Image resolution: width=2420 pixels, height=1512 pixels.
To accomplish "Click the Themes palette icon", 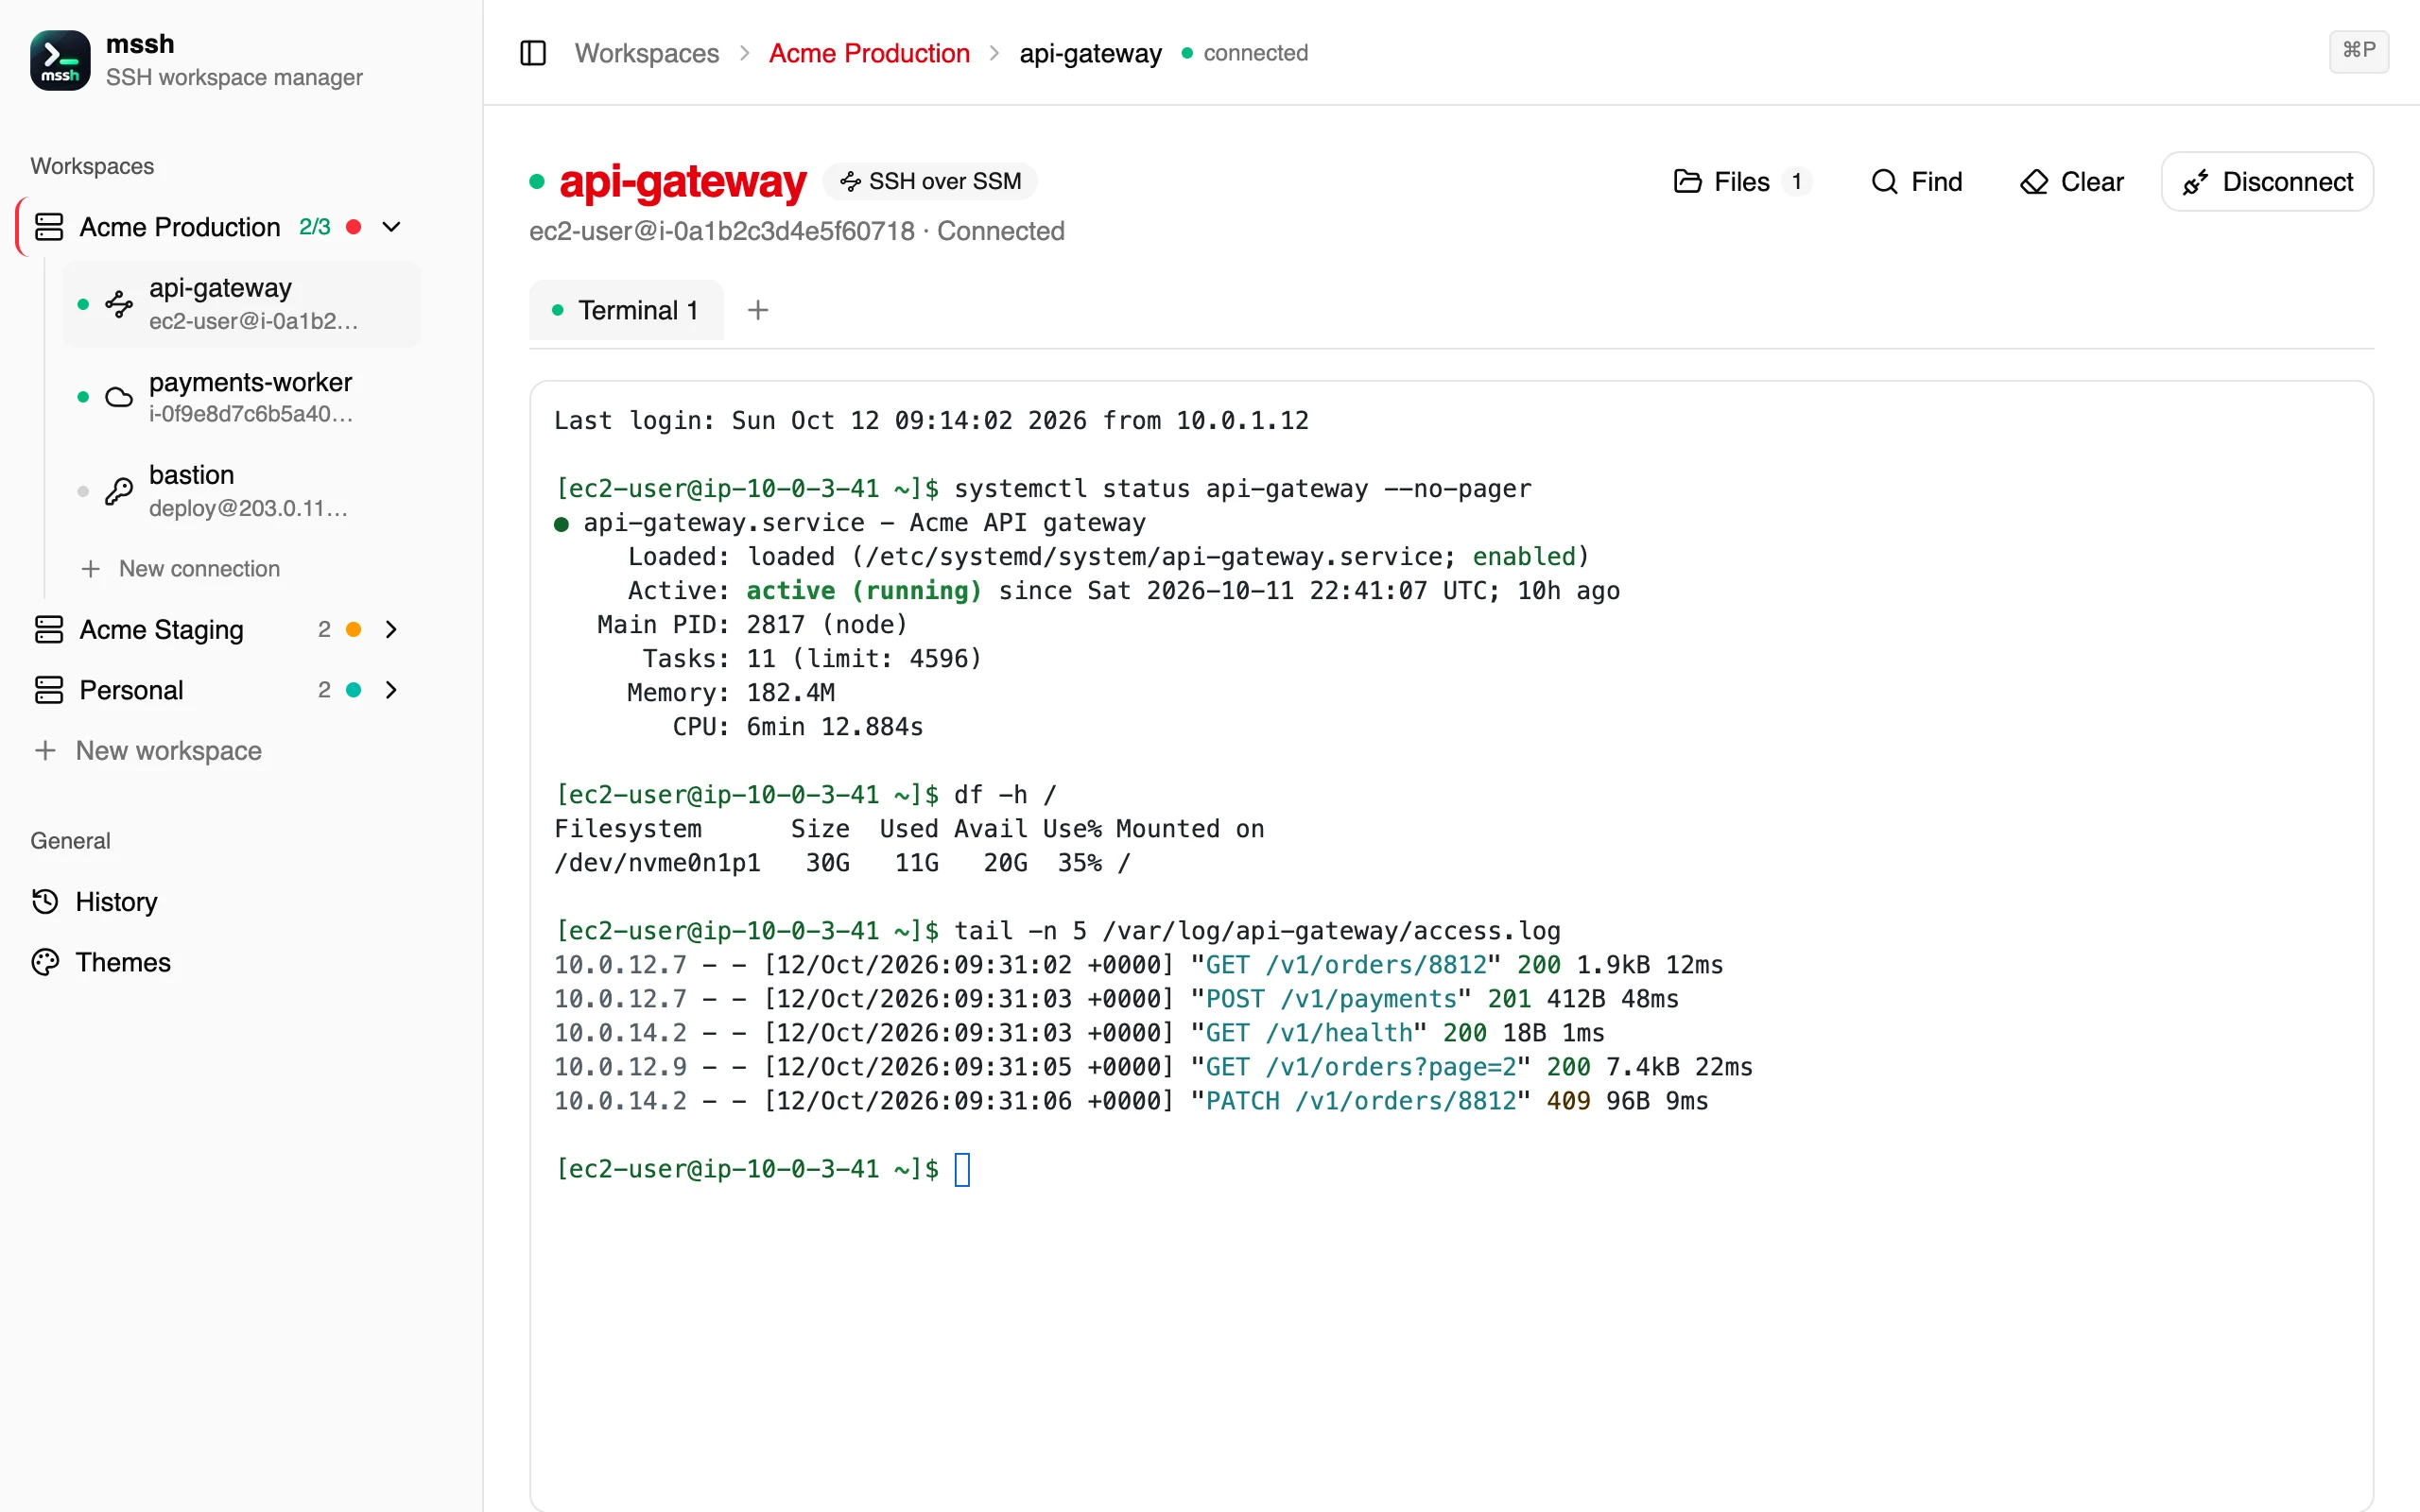I will tap(45, 962).
